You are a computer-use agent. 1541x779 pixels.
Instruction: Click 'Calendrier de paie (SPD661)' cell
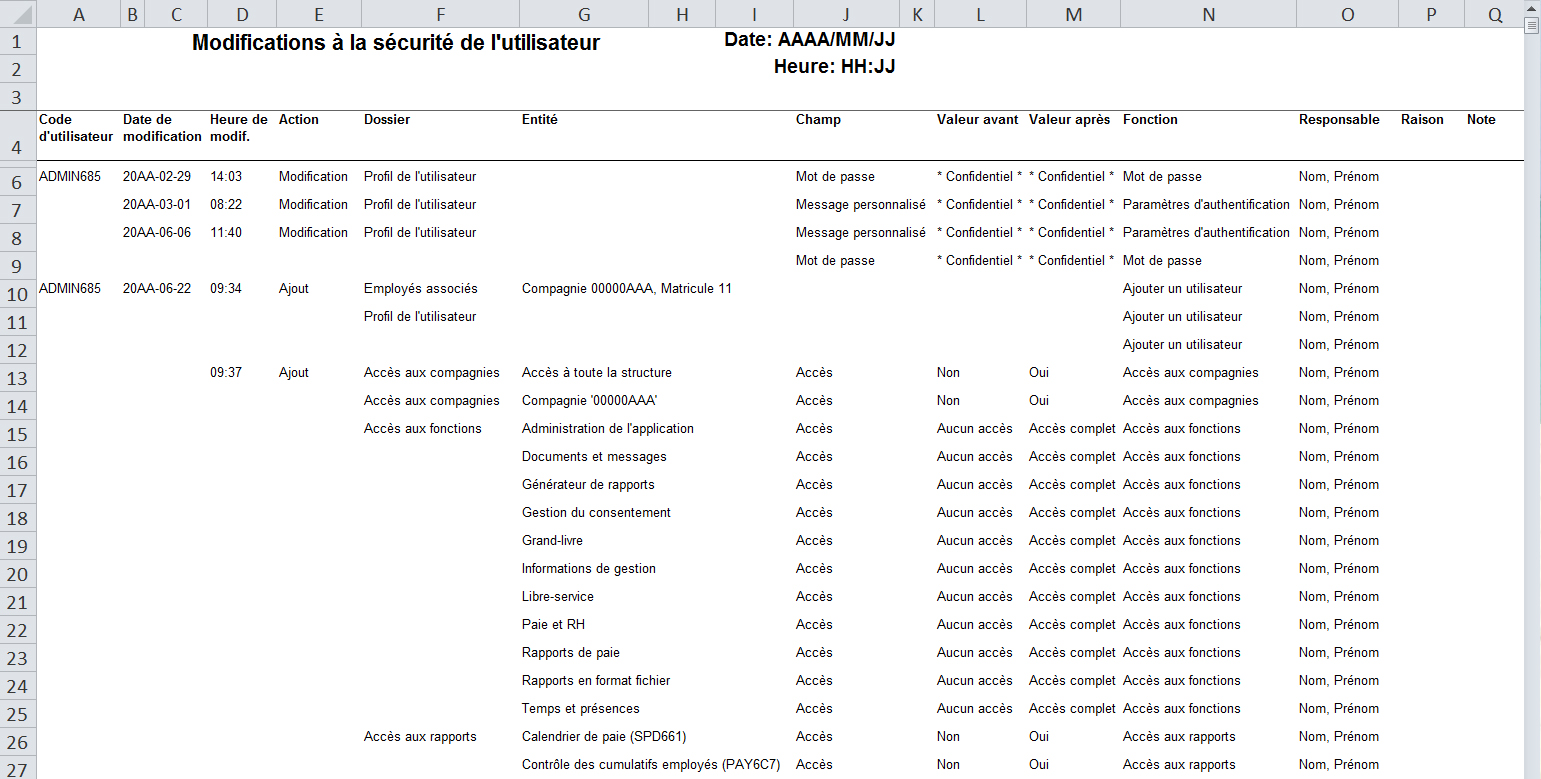(x=604, y=737)
